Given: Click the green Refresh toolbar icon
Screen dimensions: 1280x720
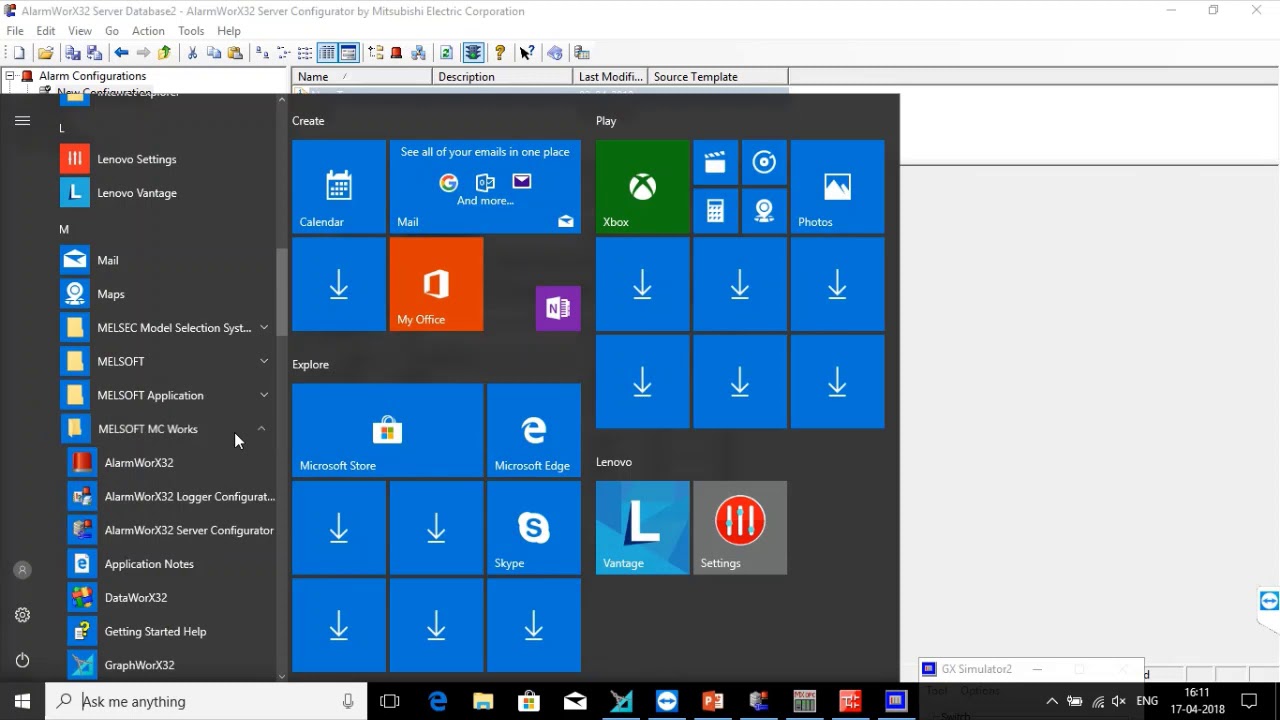Looking at the screenshot, I should click(446, 53).
